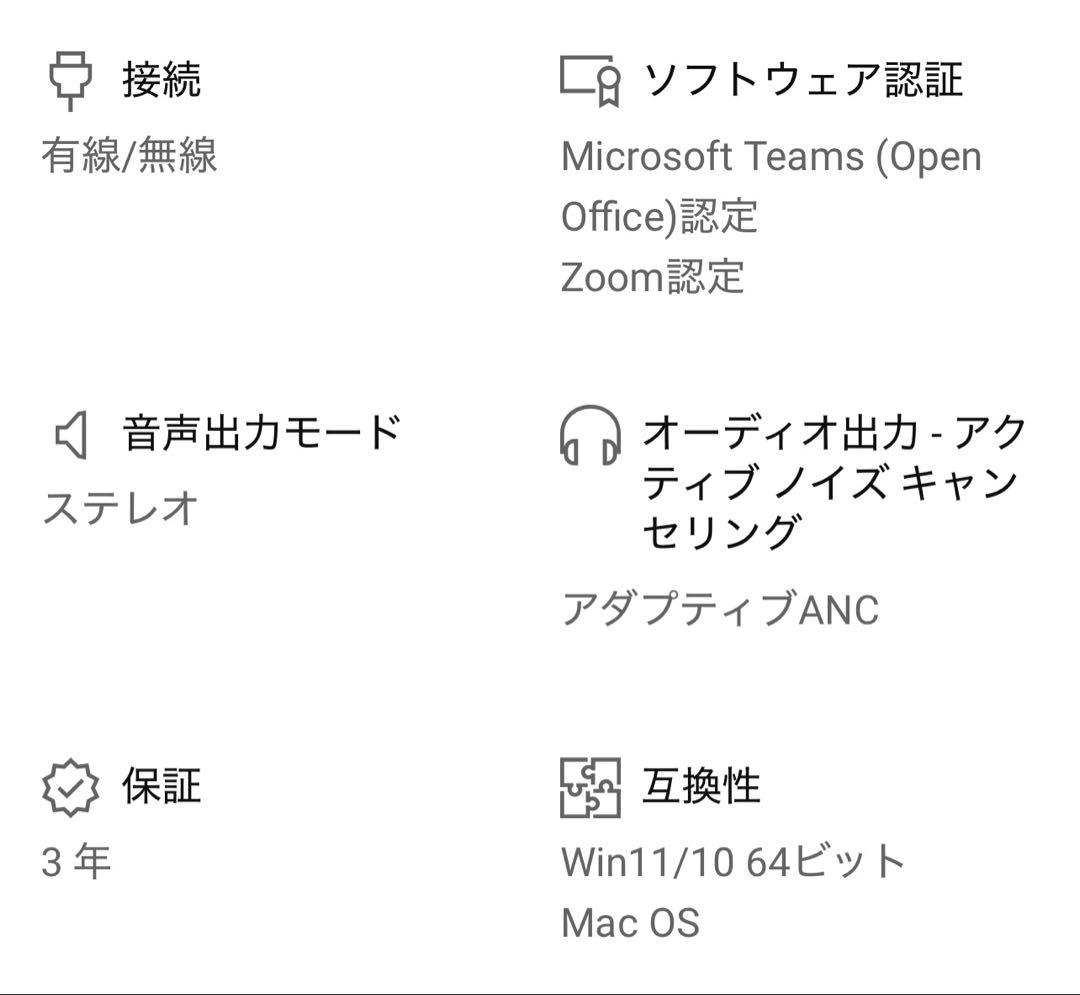
Task: Click the compatibility puzzle piece icon
Action: [x=590, y=787]
